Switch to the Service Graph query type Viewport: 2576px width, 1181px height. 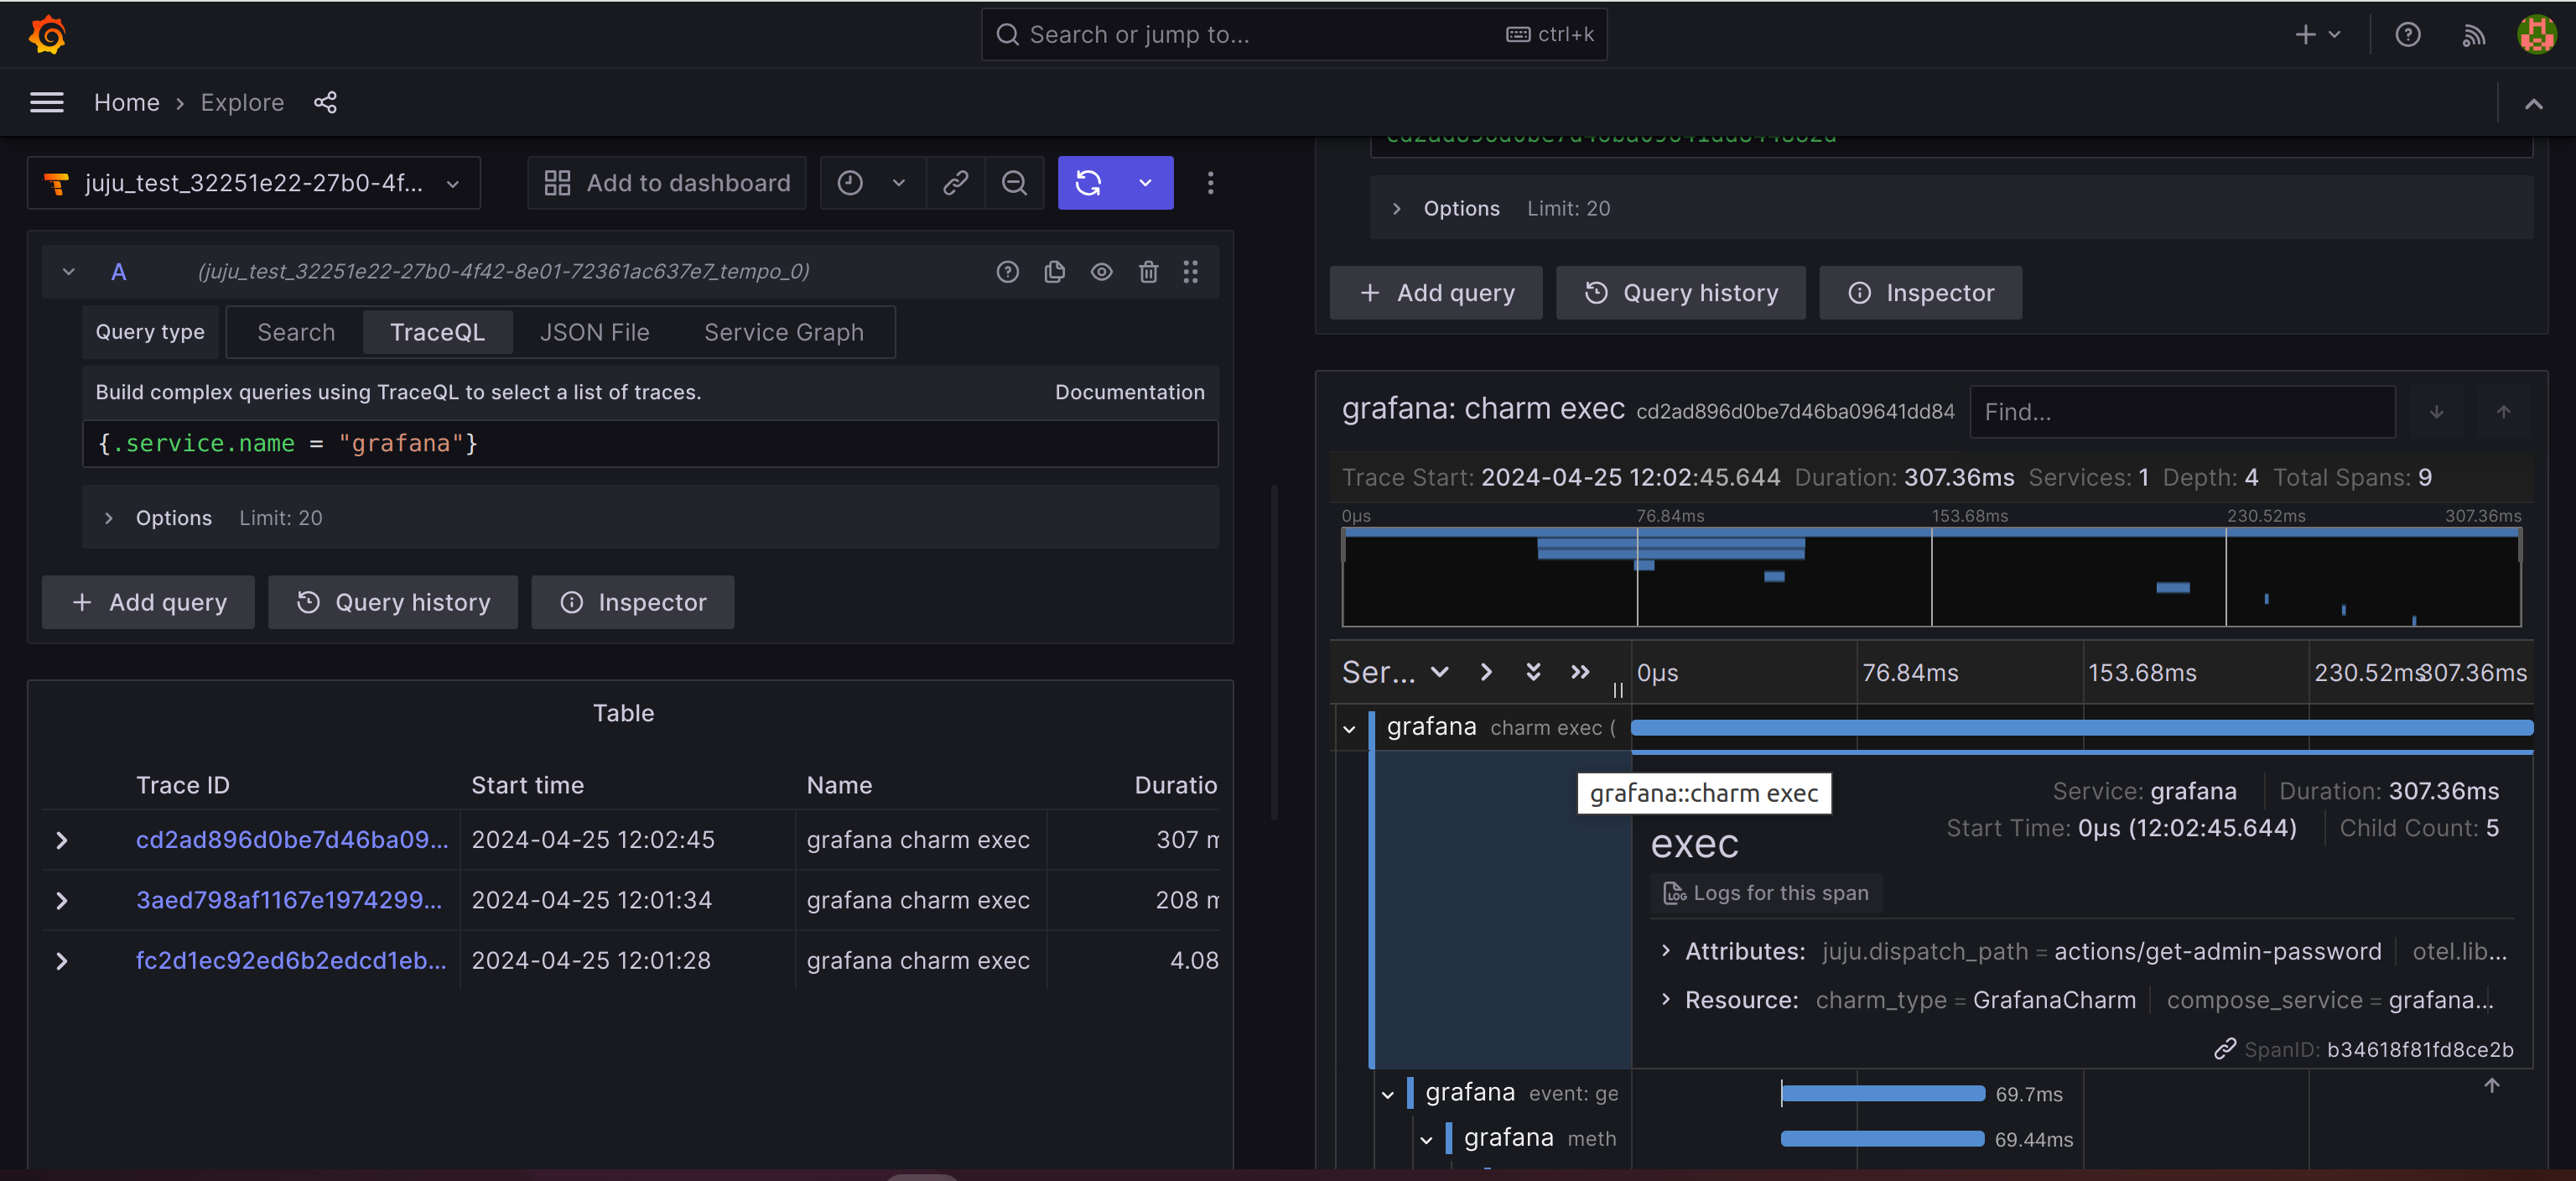click(x=783, y=332)
